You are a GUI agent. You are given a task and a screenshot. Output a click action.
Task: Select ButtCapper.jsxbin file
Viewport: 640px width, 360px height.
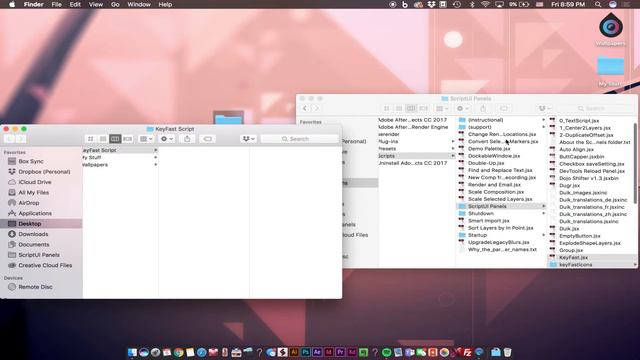pos(581,157)
